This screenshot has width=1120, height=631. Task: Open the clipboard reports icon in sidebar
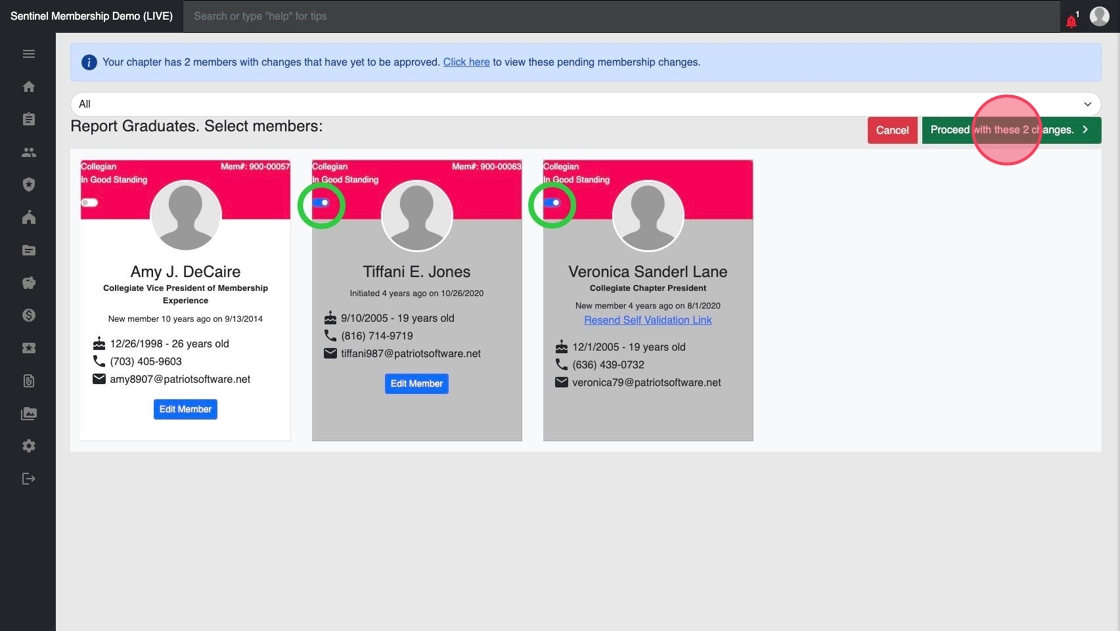(29, 119)
